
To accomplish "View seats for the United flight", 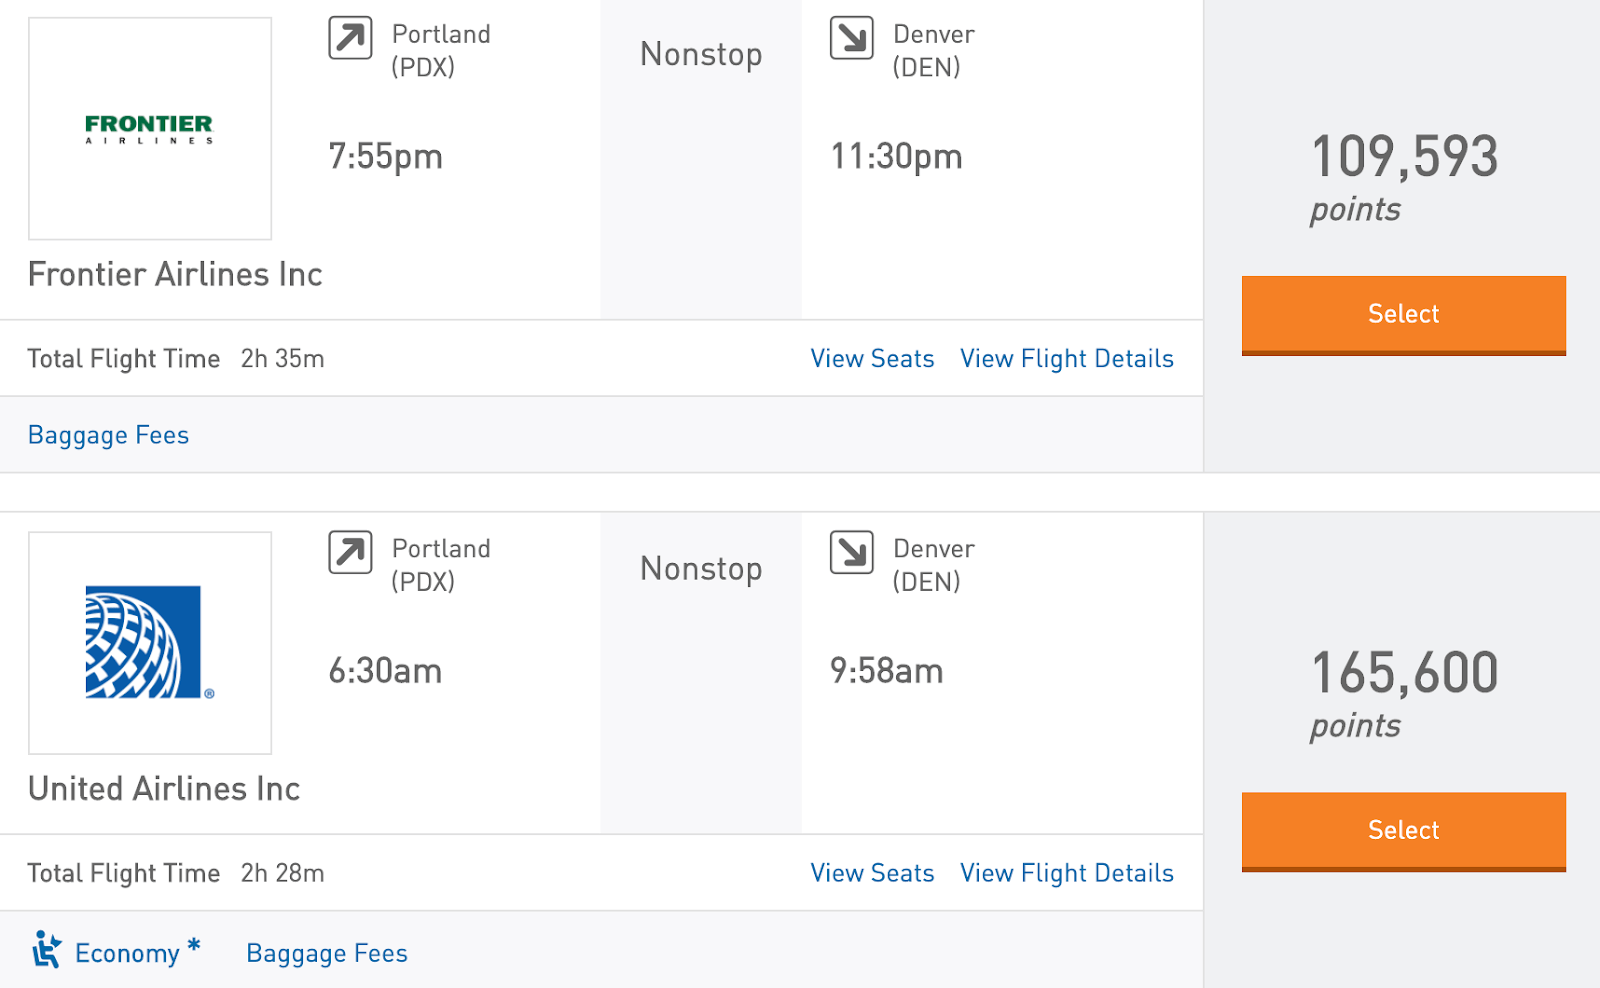I will point(872,873).
